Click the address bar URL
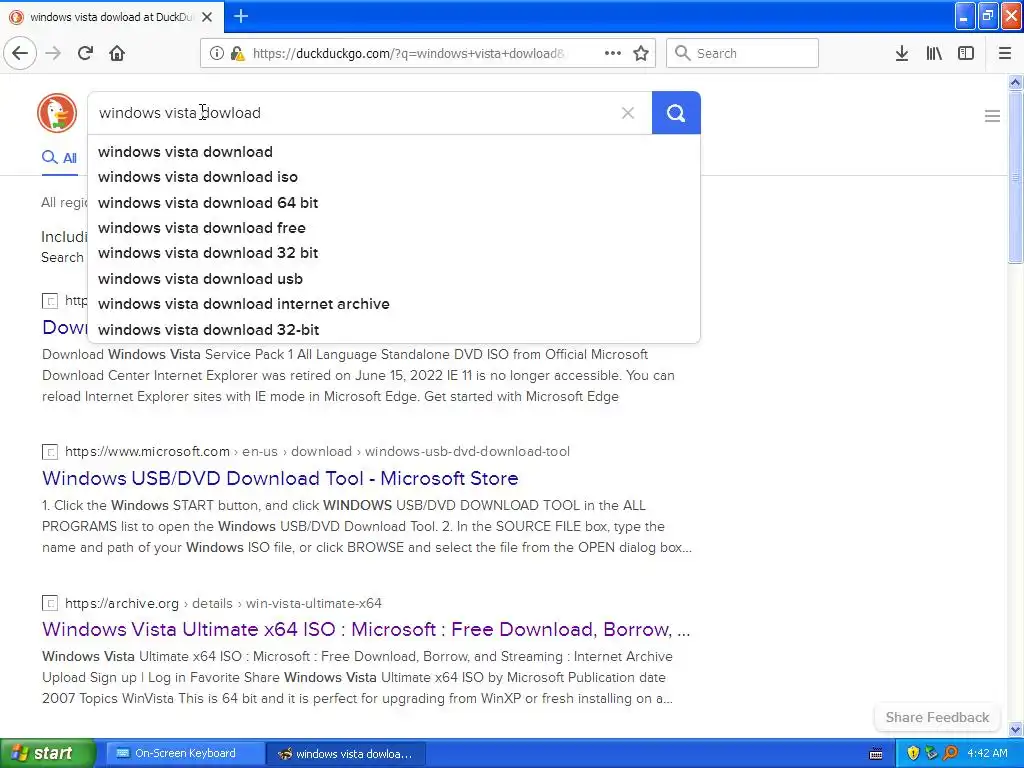Viewport: 1024px width, 768px height. 408,54
